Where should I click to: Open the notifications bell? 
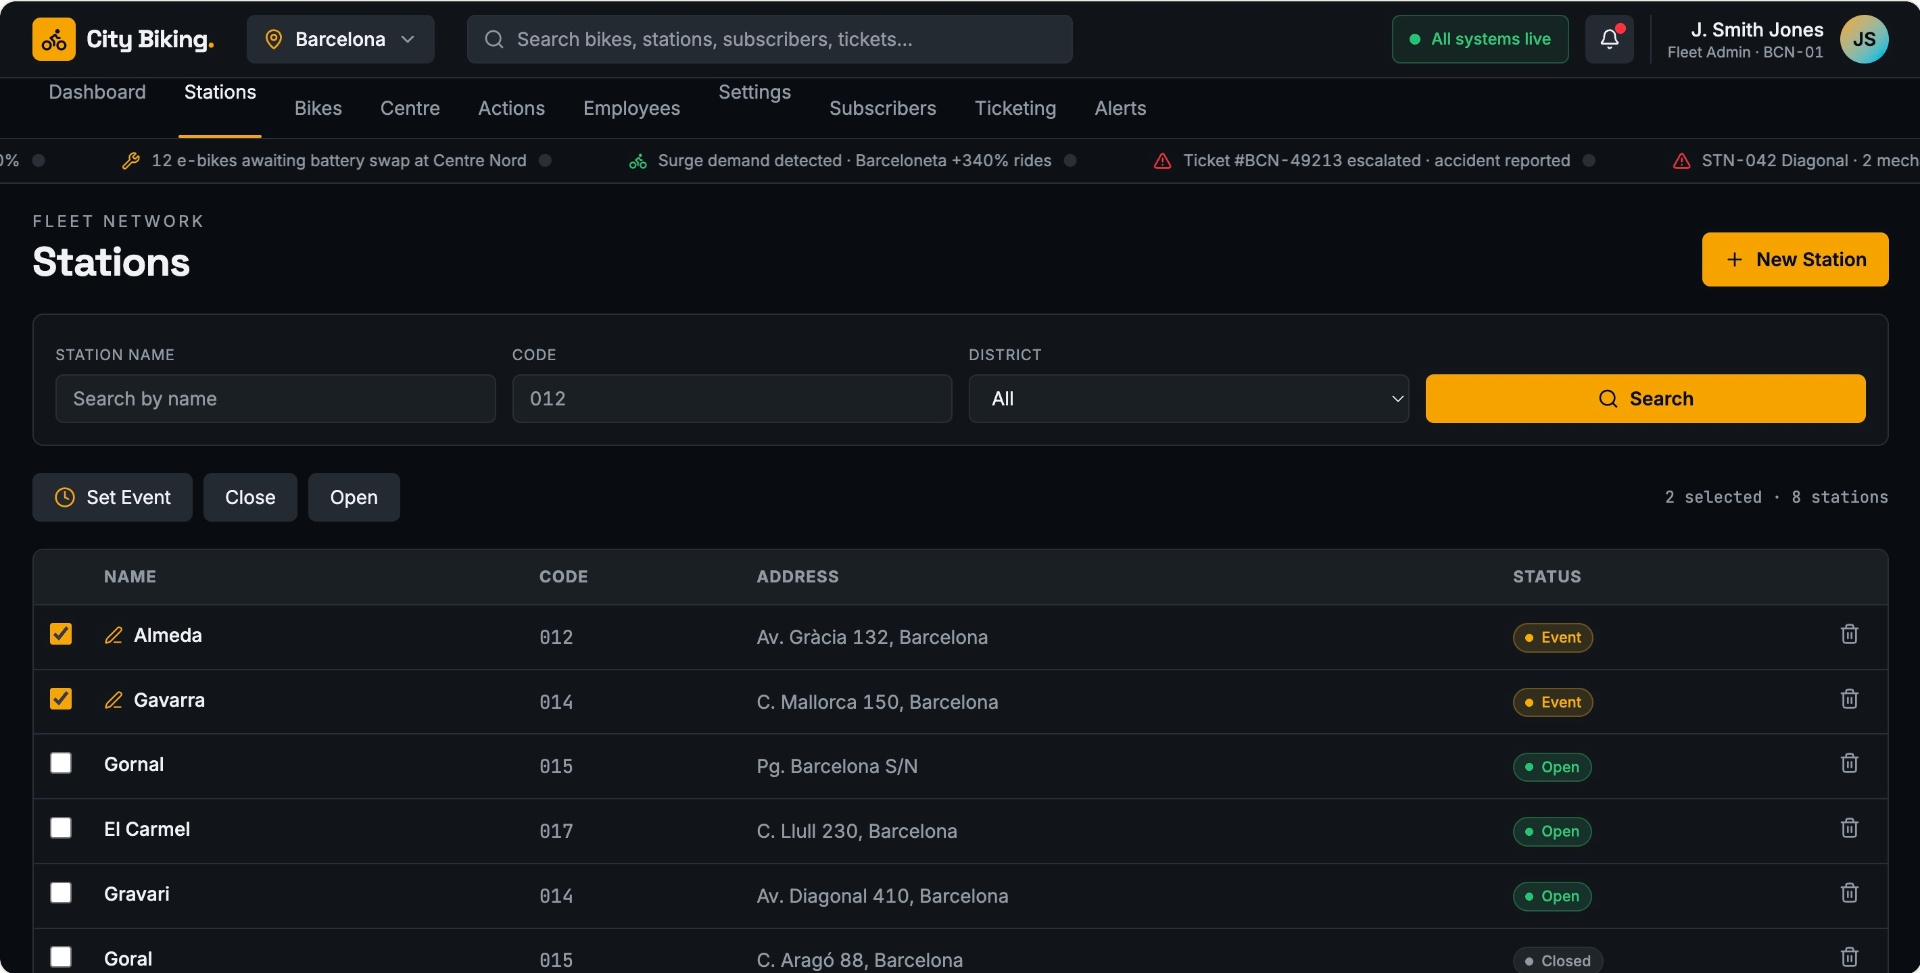[1609, 39]
